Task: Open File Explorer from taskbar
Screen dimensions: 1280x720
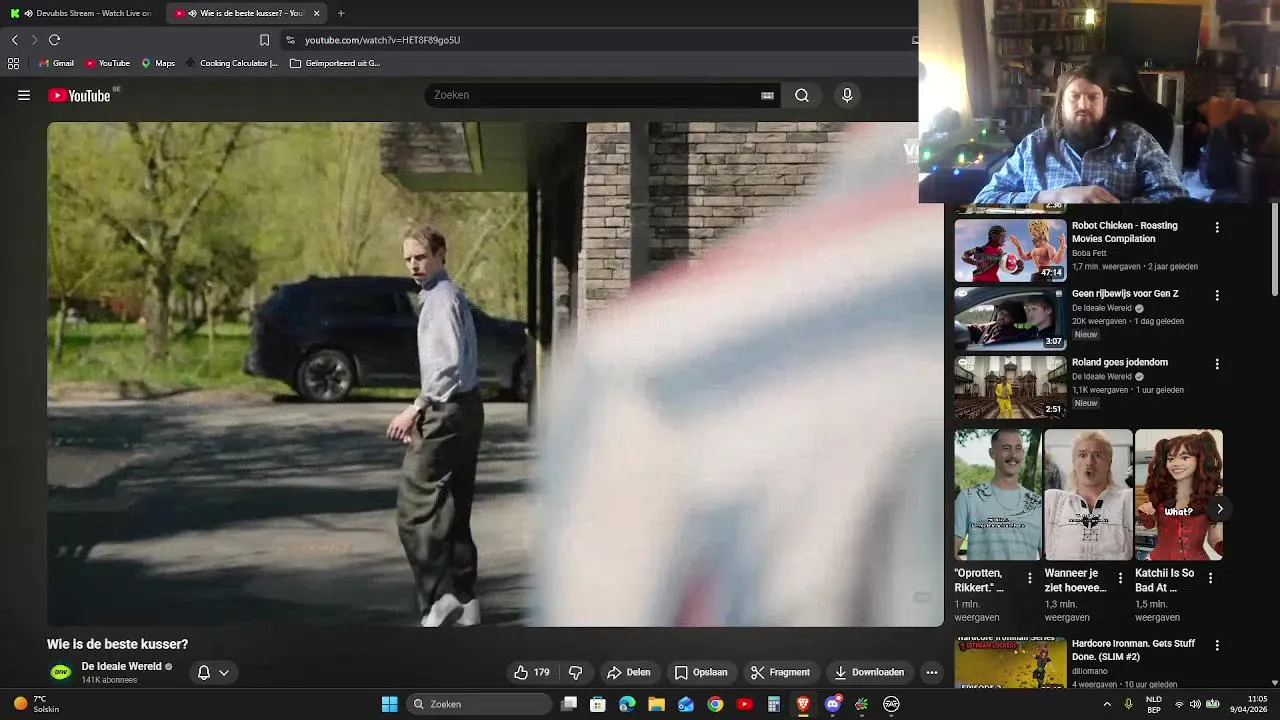Action: pyautogui.click(x=657, y=704)
